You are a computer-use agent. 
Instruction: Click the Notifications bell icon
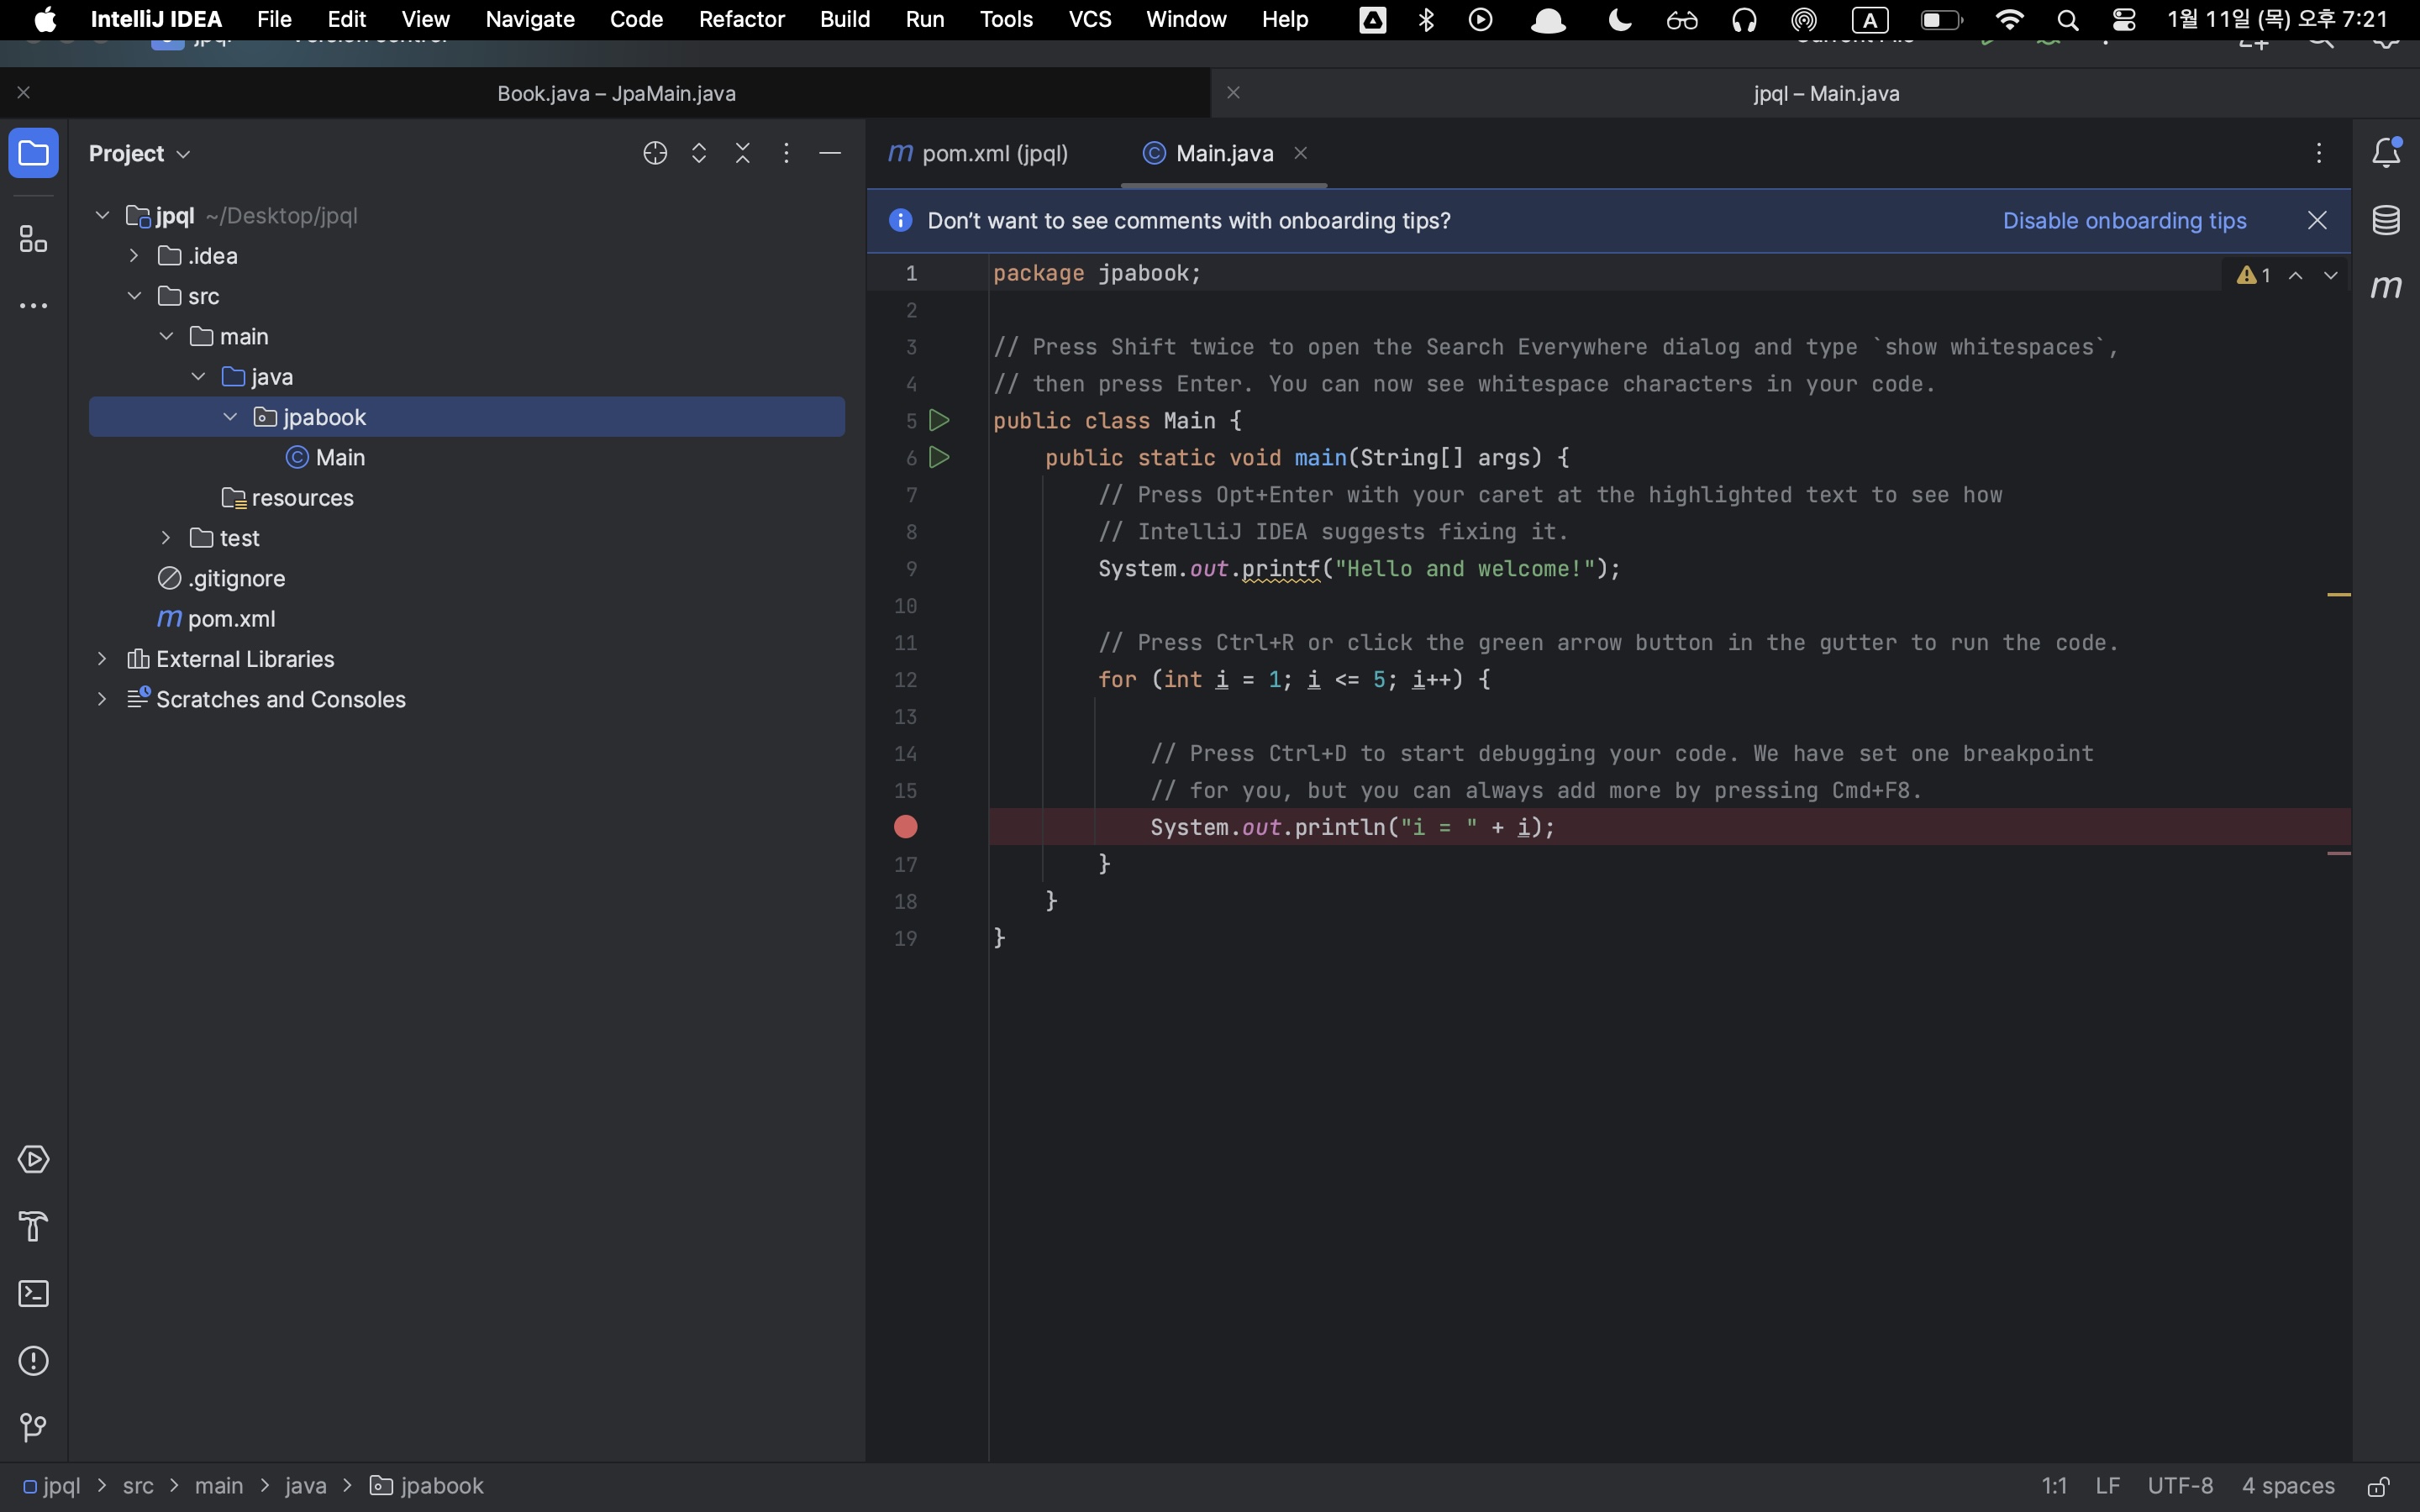pyautogui.click(x=2386, y=153)
